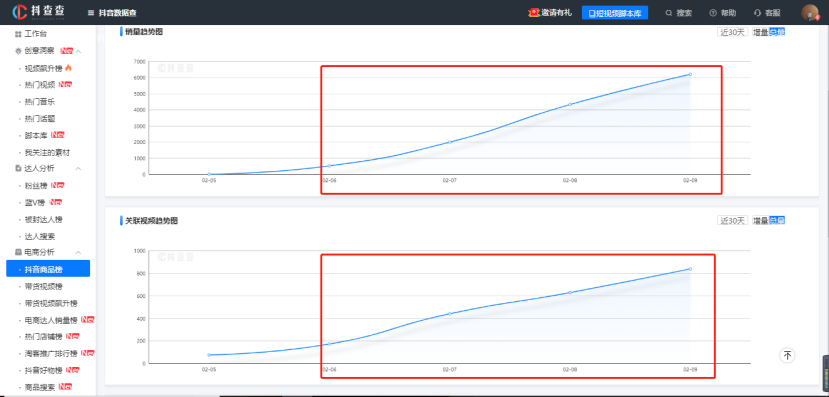
Task: Click 近30天 on the sales trend chart
Action: point(732,32)
